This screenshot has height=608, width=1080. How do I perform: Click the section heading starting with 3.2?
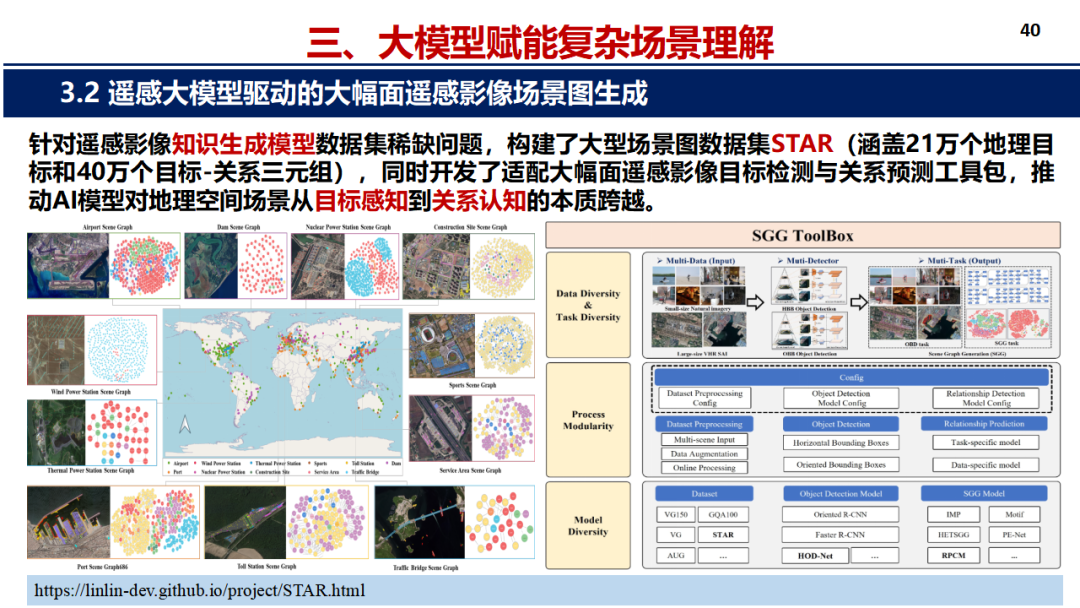(x=354, y=93)
